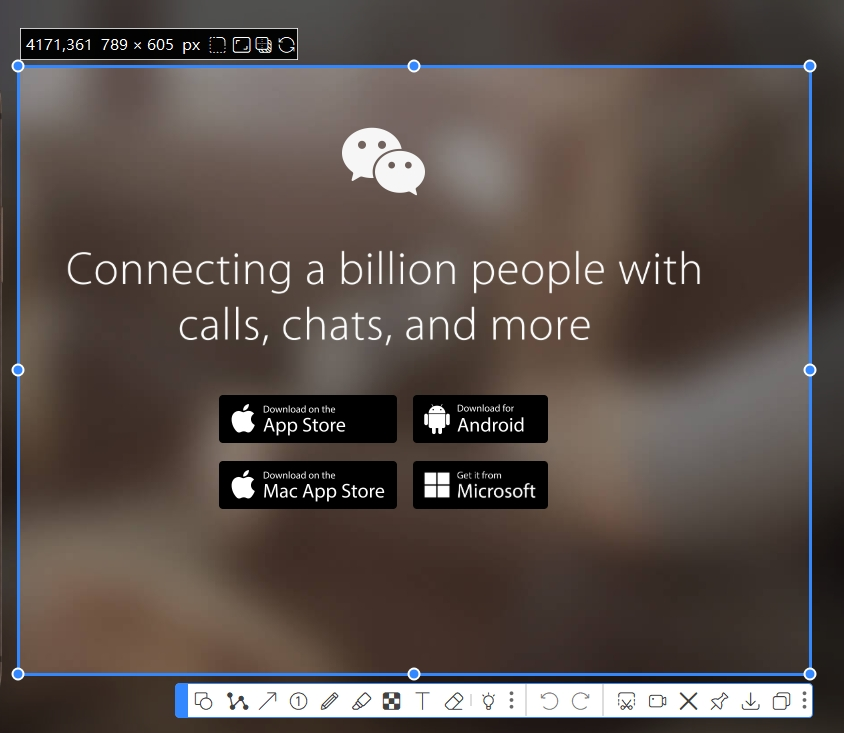Copy screenshot to clipboard
The width and height of the screenshot is (844, 733).
[781, 701]
